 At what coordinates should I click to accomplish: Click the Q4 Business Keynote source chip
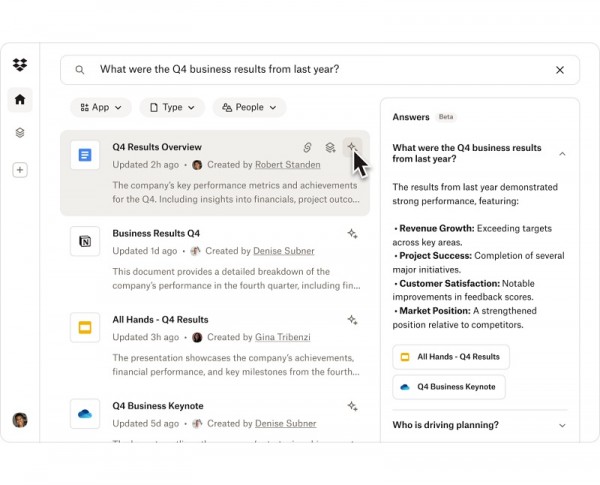[449, 387]
